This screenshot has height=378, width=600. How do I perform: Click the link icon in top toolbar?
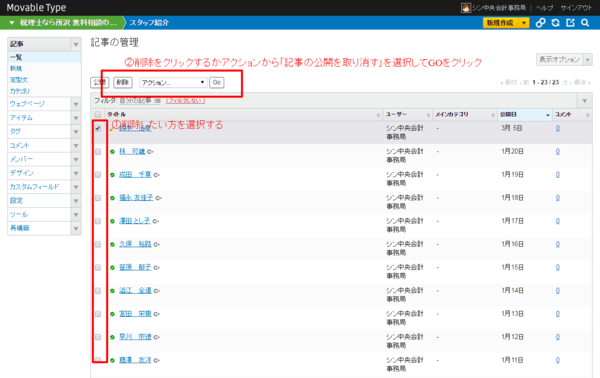click(x=540, y=23)
